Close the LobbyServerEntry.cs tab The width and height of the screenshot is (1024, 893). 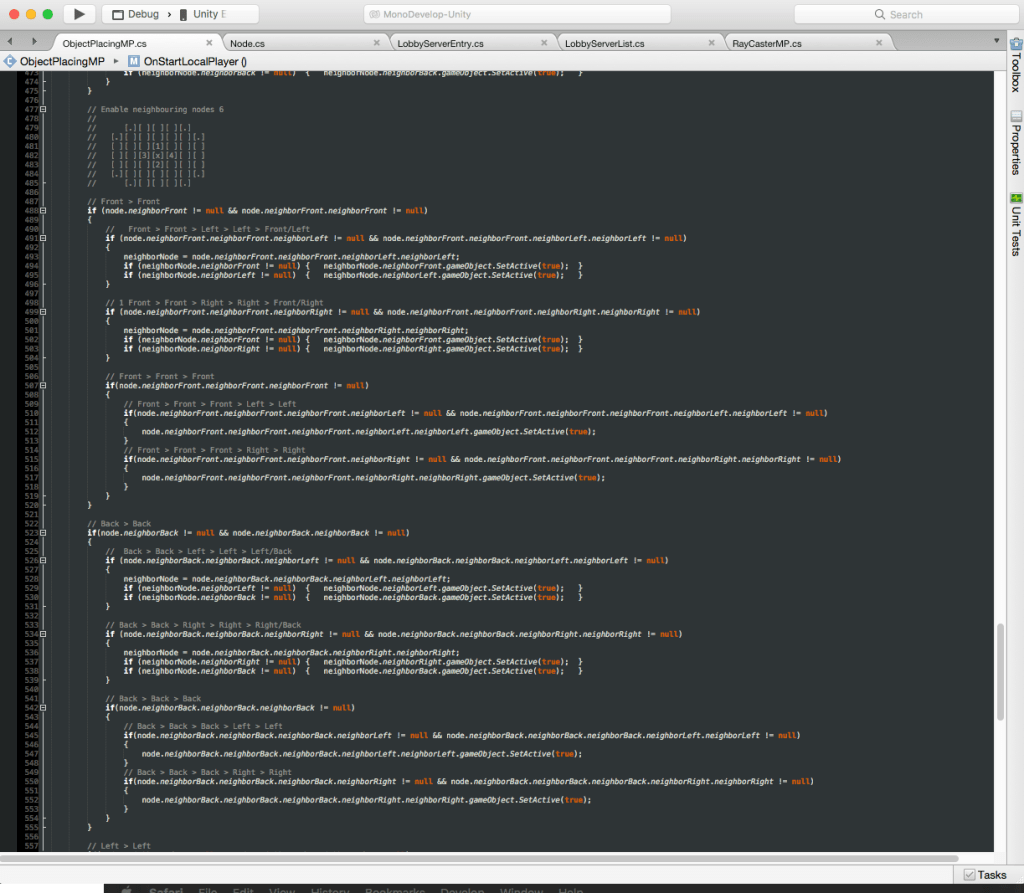click(x=543, y=44)
